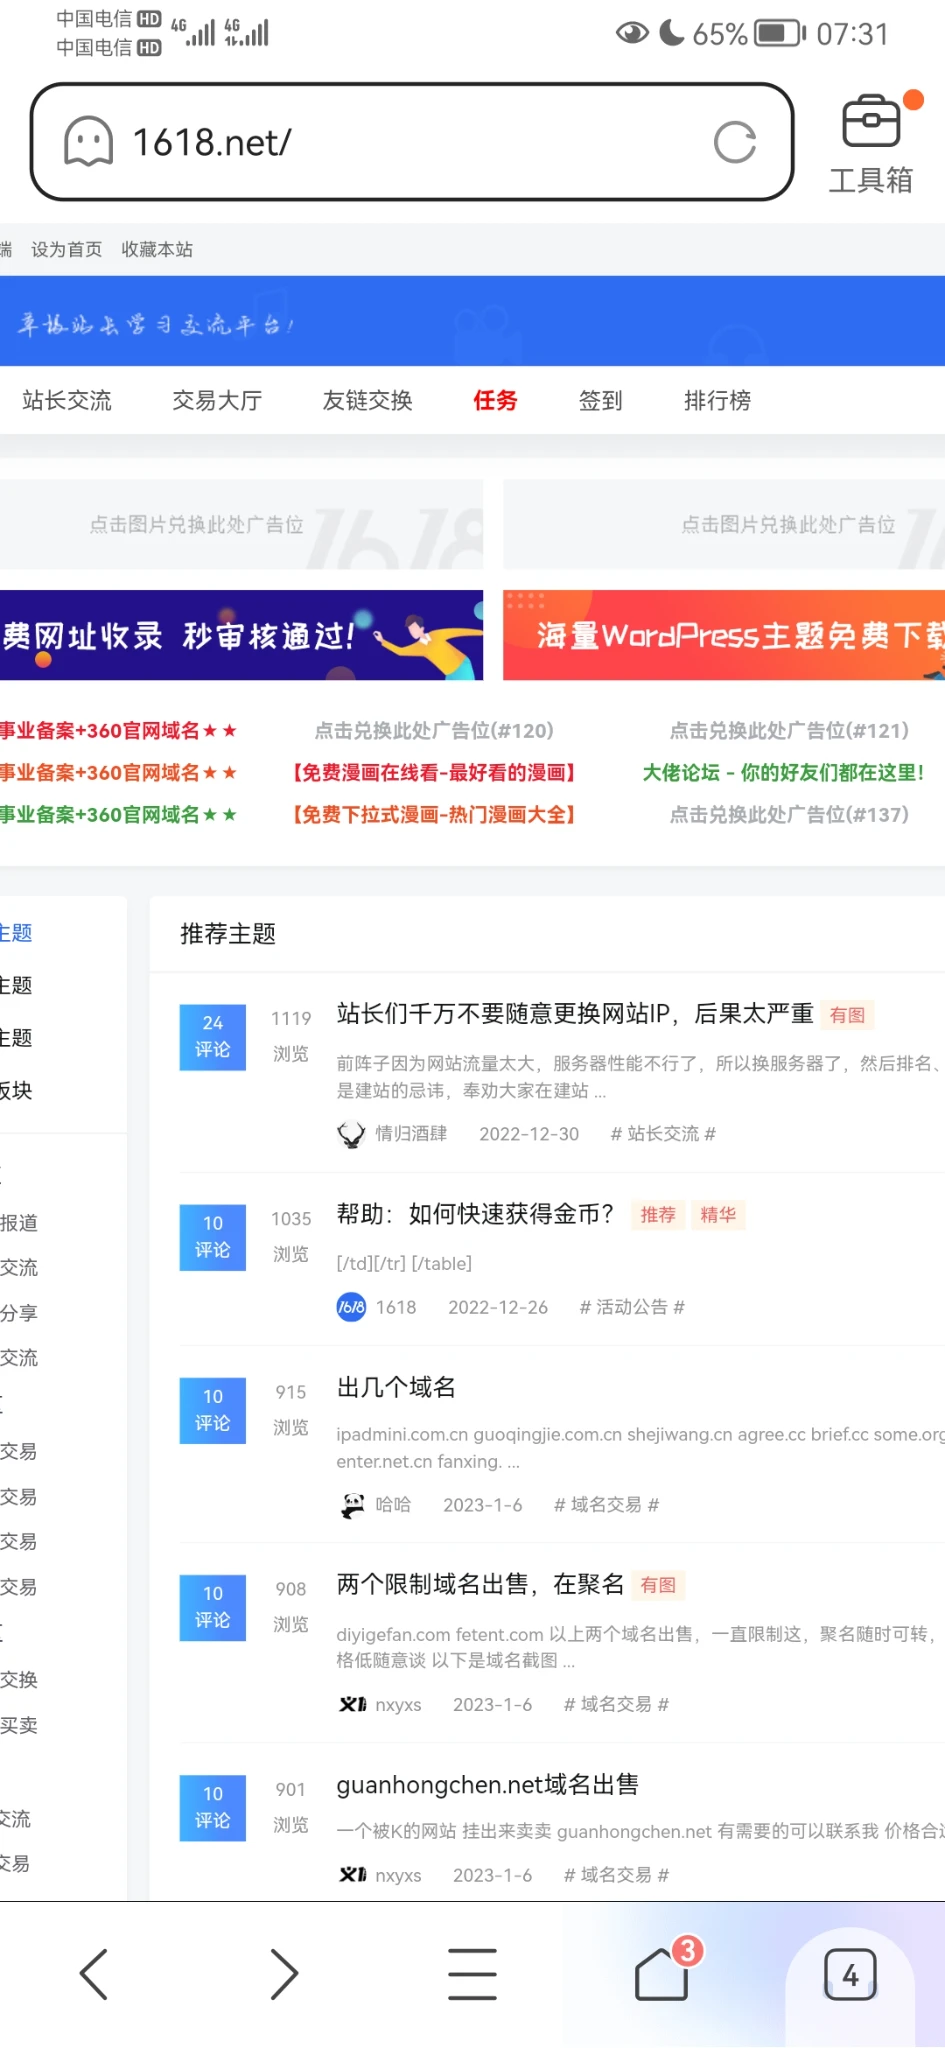Image resolution: width=945 pixels, height=2048 pixels.
Task: Tap the ghost icon in address bar
Action: tap(89, 141)
